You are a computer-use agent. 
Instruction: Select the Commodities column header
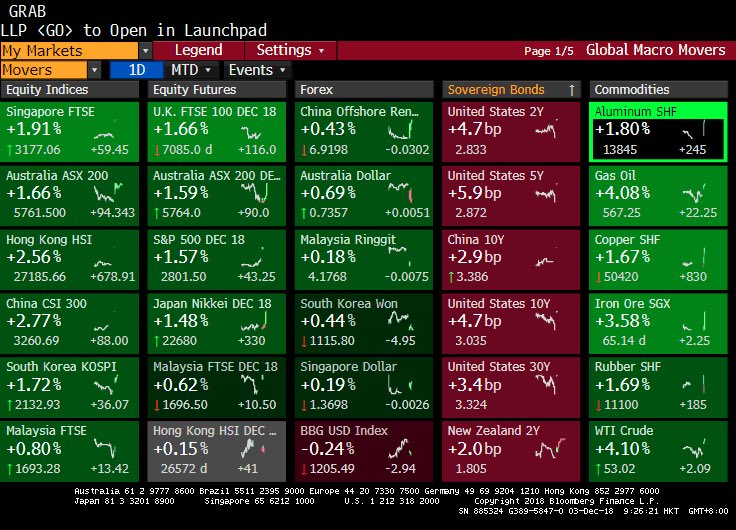pyautogui.click(x=658, y=90)
